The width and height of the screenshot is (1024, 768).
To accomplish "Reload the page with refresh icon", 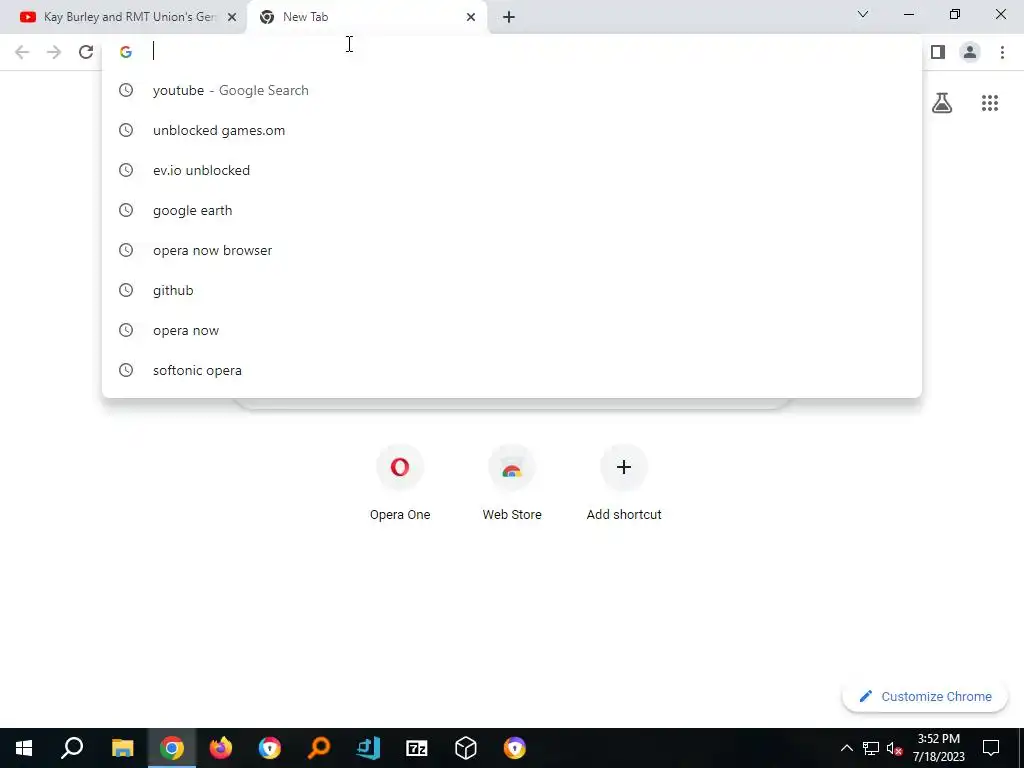I will [86, 52].
